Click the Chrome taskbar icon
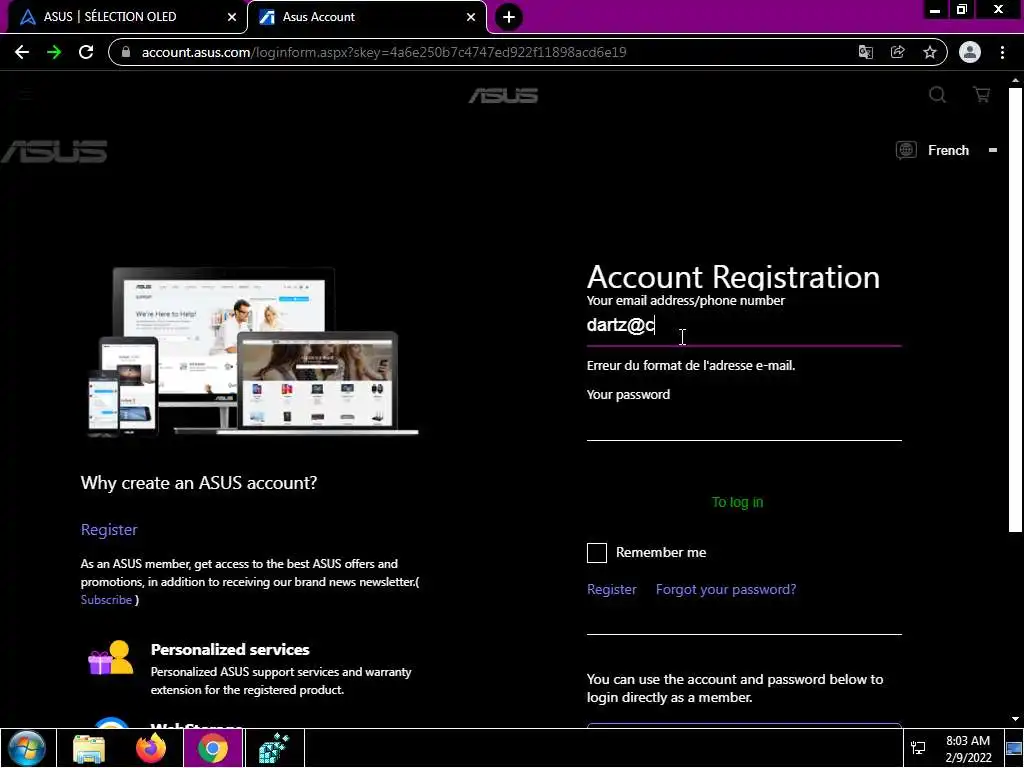This screenshot has height=768, width=1024. 213,748
